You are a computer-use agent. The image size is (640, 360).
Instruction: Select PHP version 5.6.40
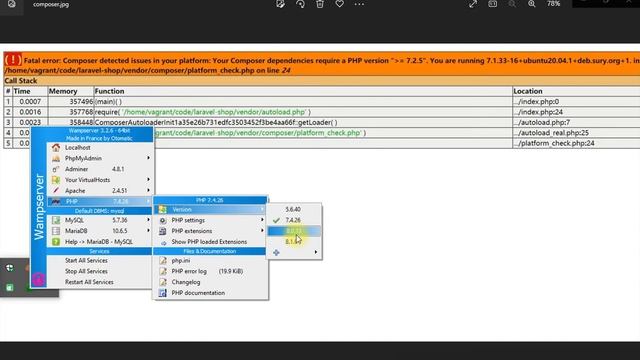coord(294,209)
